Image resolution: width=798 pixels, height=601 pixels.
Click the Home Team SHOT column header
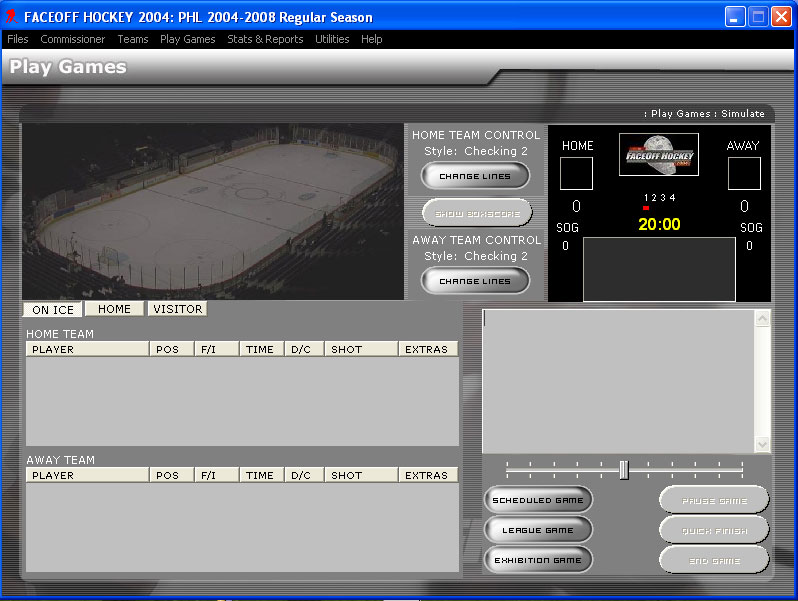(x=361, y=349)
